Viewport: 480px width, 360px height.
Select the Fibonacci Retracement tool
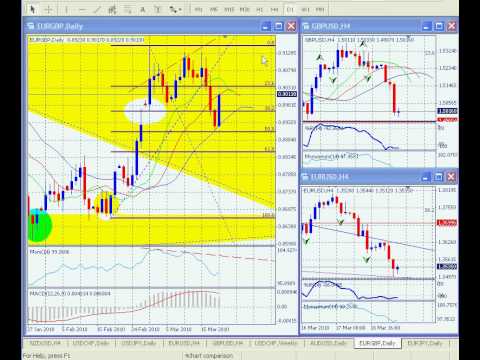tap(127, 9)
